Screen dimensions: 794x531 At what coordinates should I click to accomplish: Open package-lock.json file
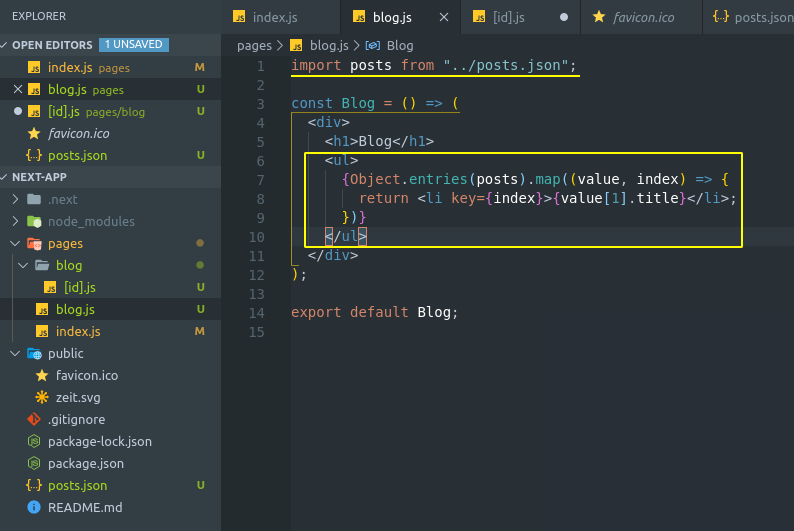(110, 441)
